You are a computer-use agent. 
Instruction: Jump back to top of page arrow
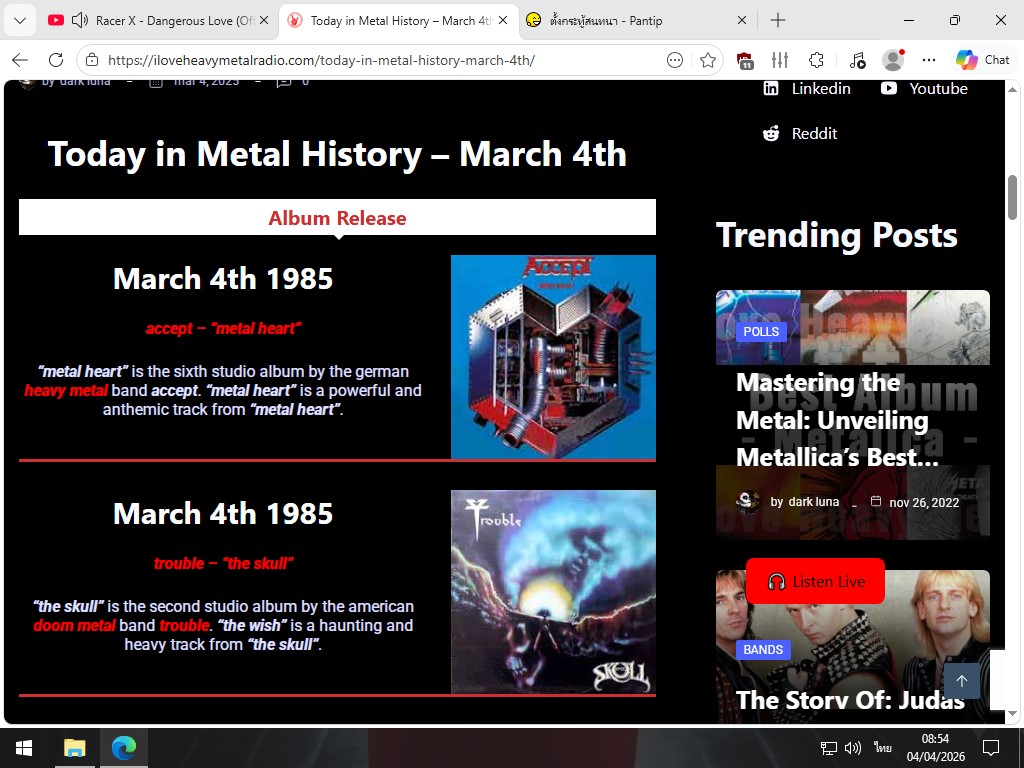(961, 681)
